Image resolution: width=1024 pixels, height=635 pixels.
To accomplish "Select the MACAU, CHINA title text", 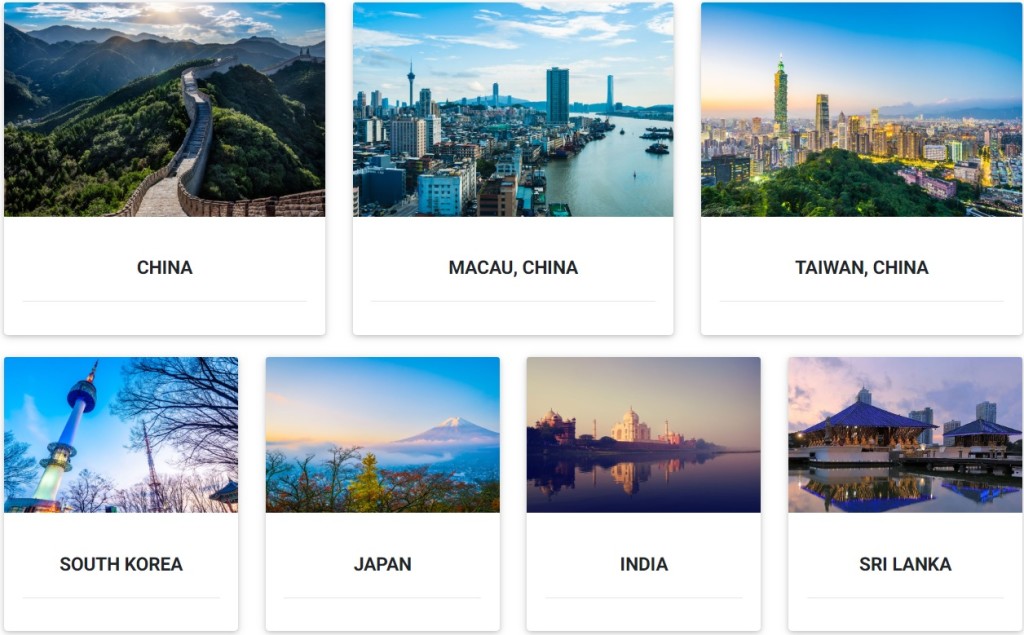I will [x=513, y=268].
